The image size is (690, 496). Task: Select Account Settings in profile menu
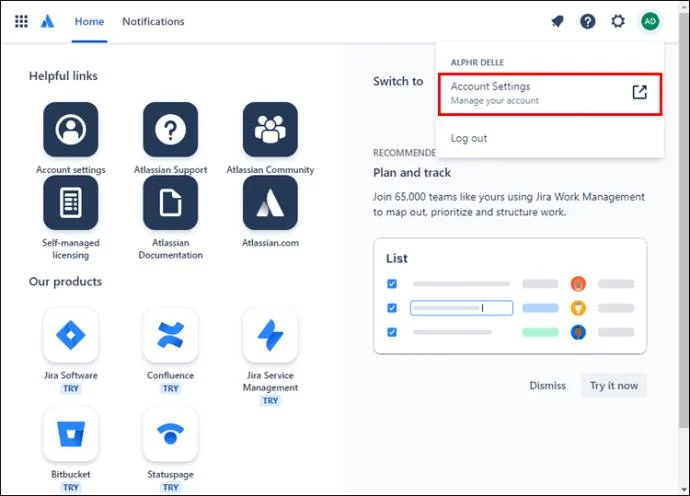click(x=550, y=94)
